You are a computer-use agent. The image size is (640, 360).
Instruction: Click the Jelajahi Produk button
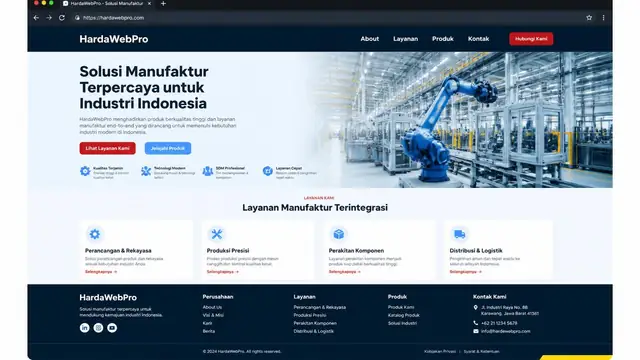coord(168,148)
